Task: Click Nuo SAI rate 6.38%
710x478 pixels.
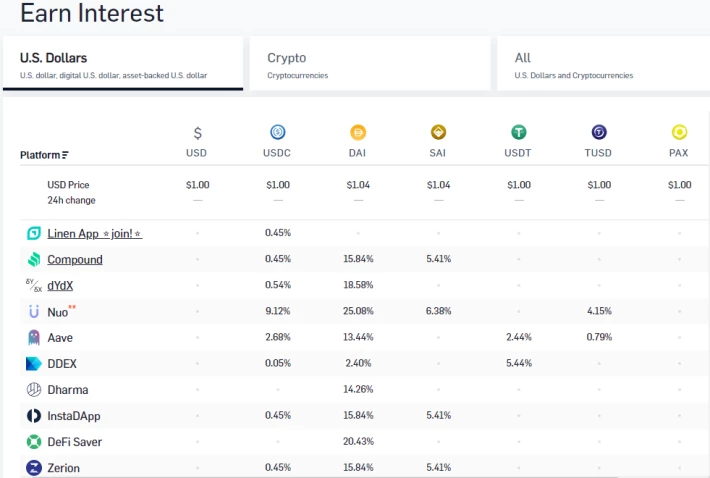Action: coord(438,311)
